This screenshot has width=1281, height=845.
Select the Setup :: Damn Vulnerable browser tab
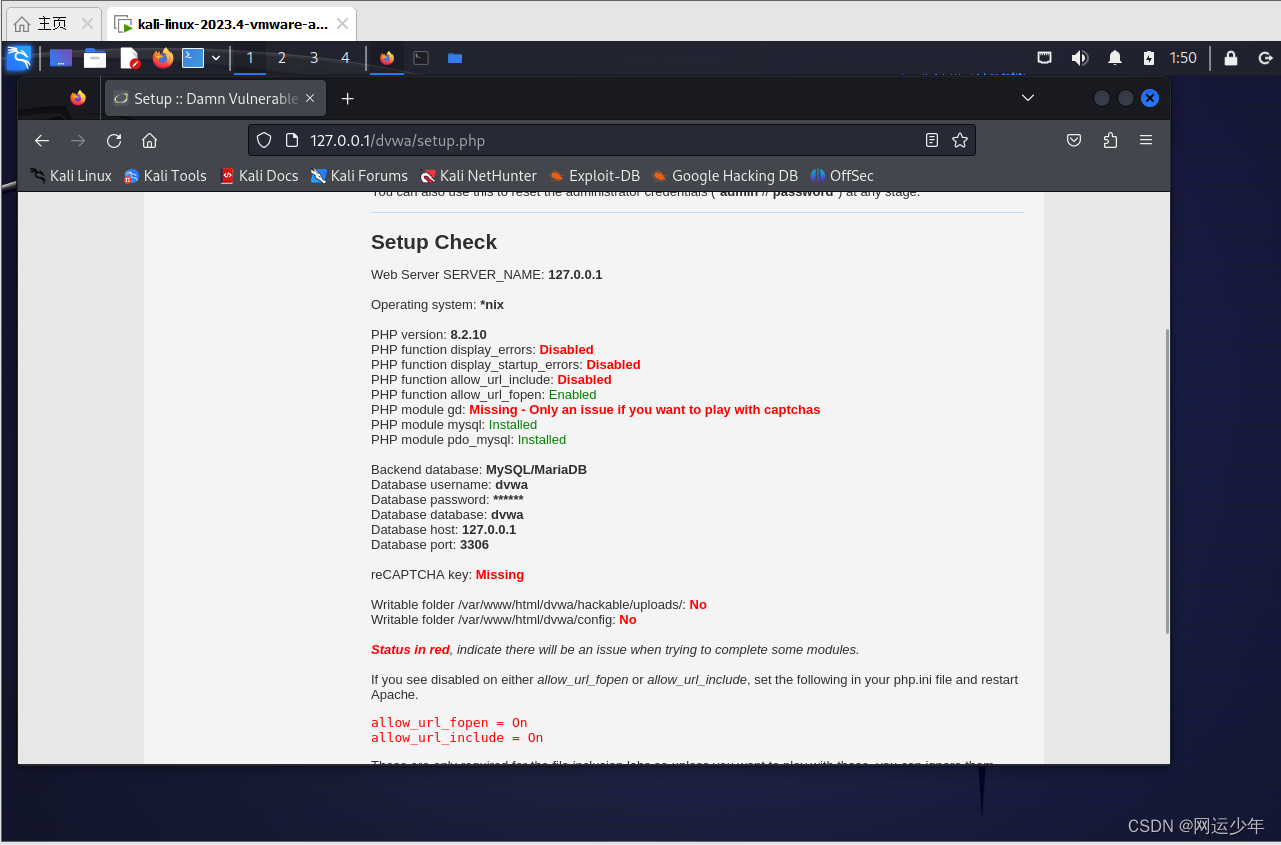(x=214, y=98)
